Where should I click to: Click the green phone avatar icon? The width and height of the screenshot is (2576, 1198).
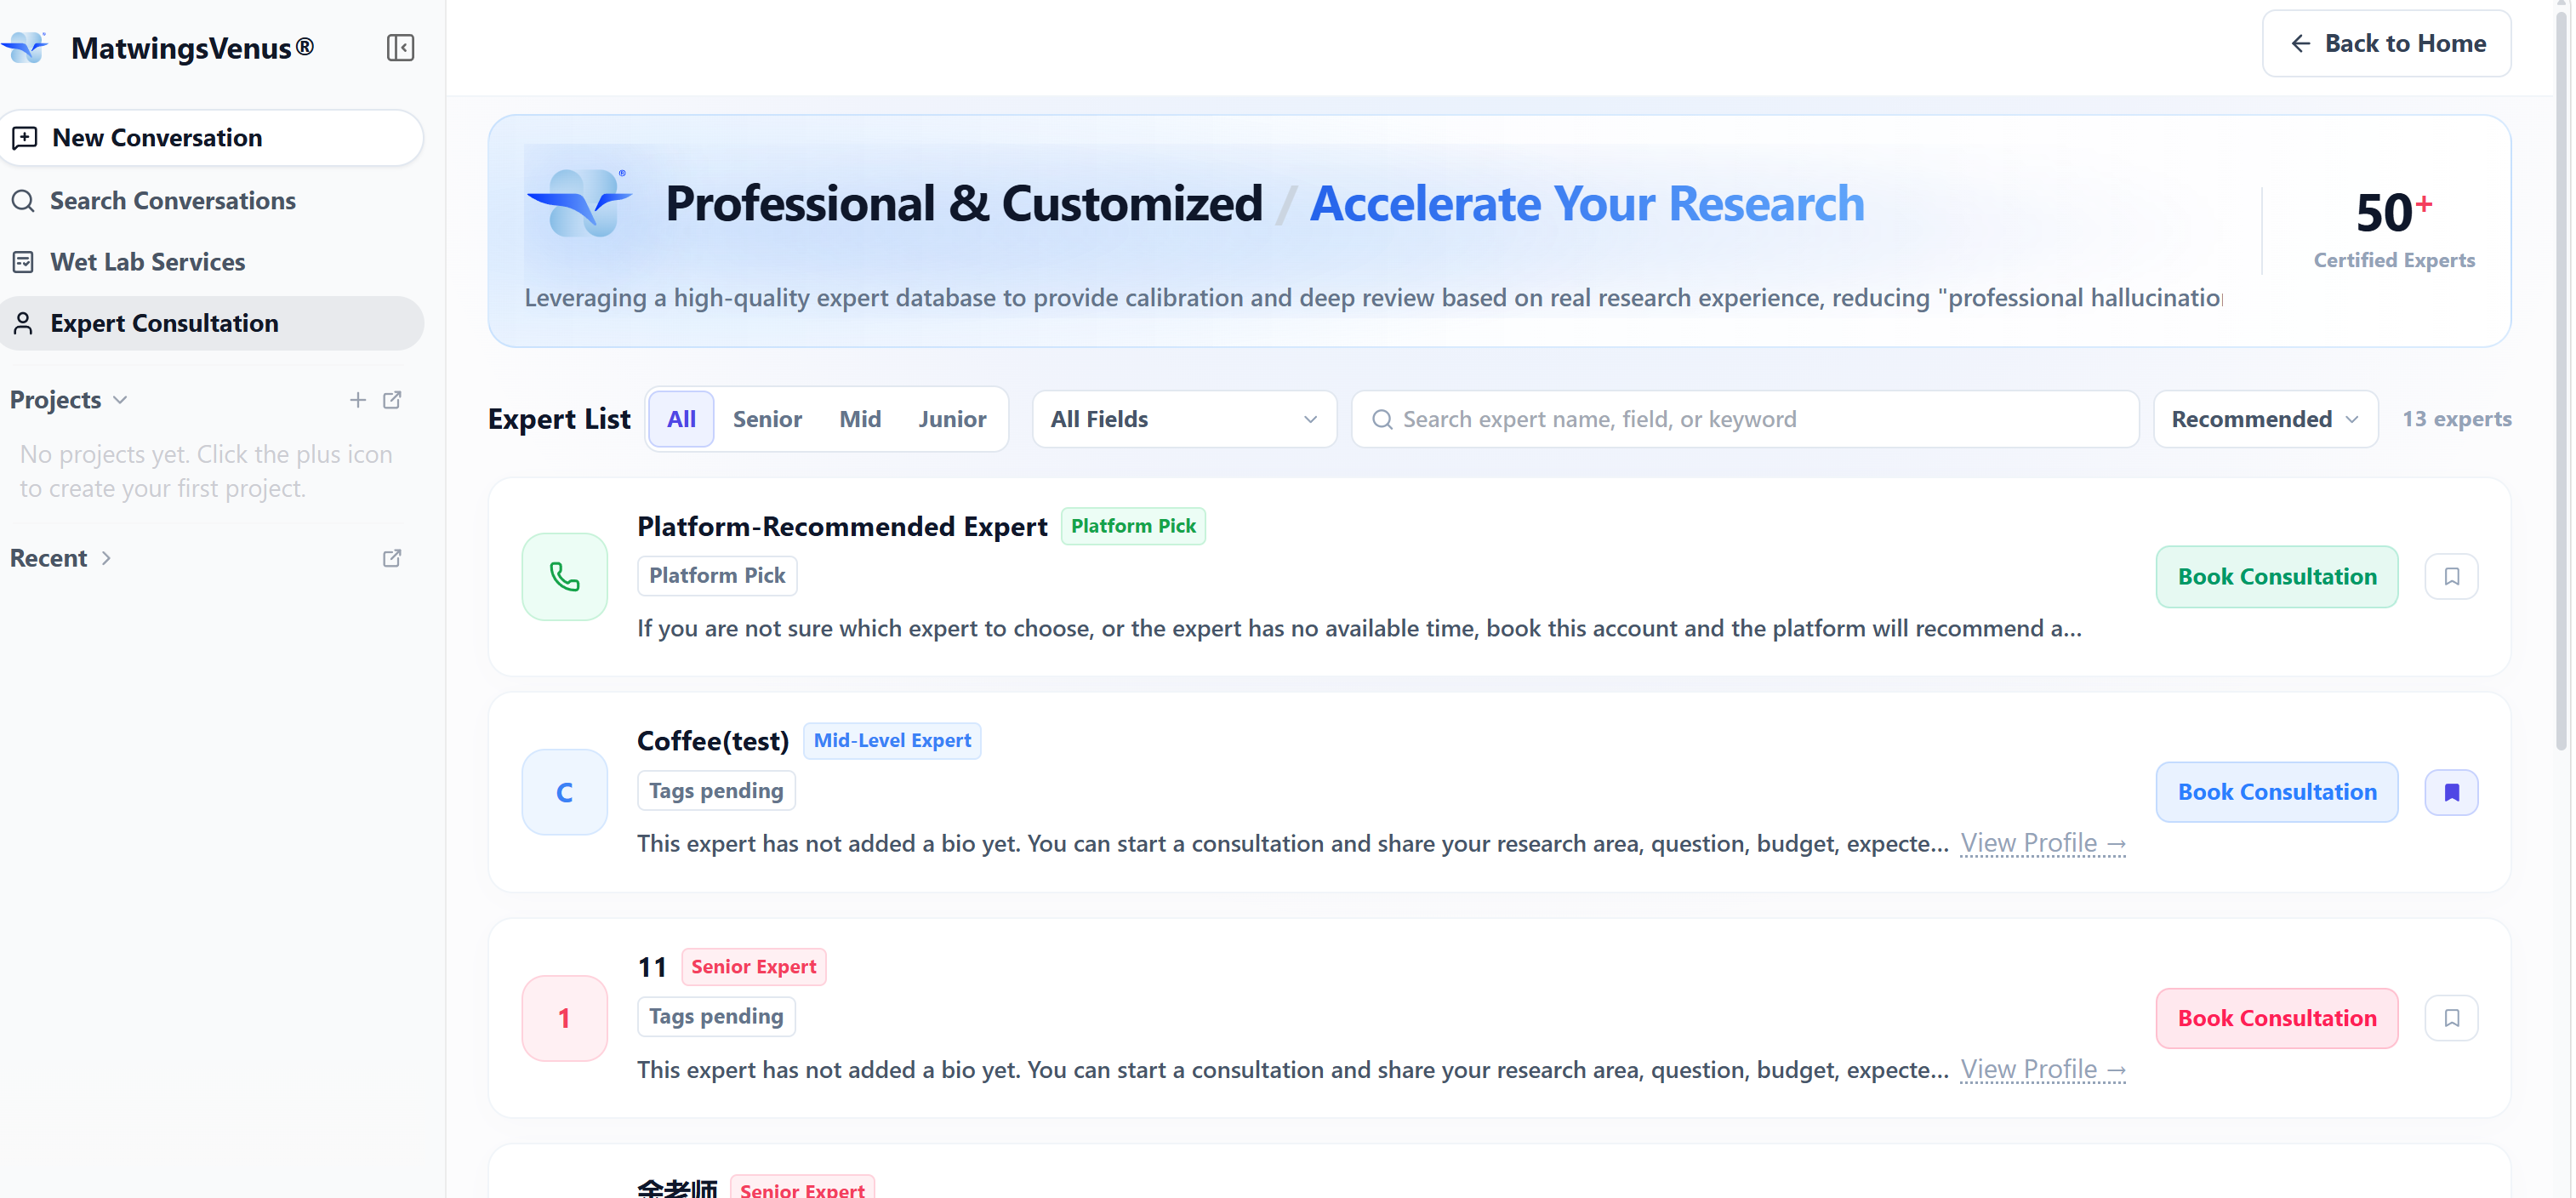[x=564, y=577]
